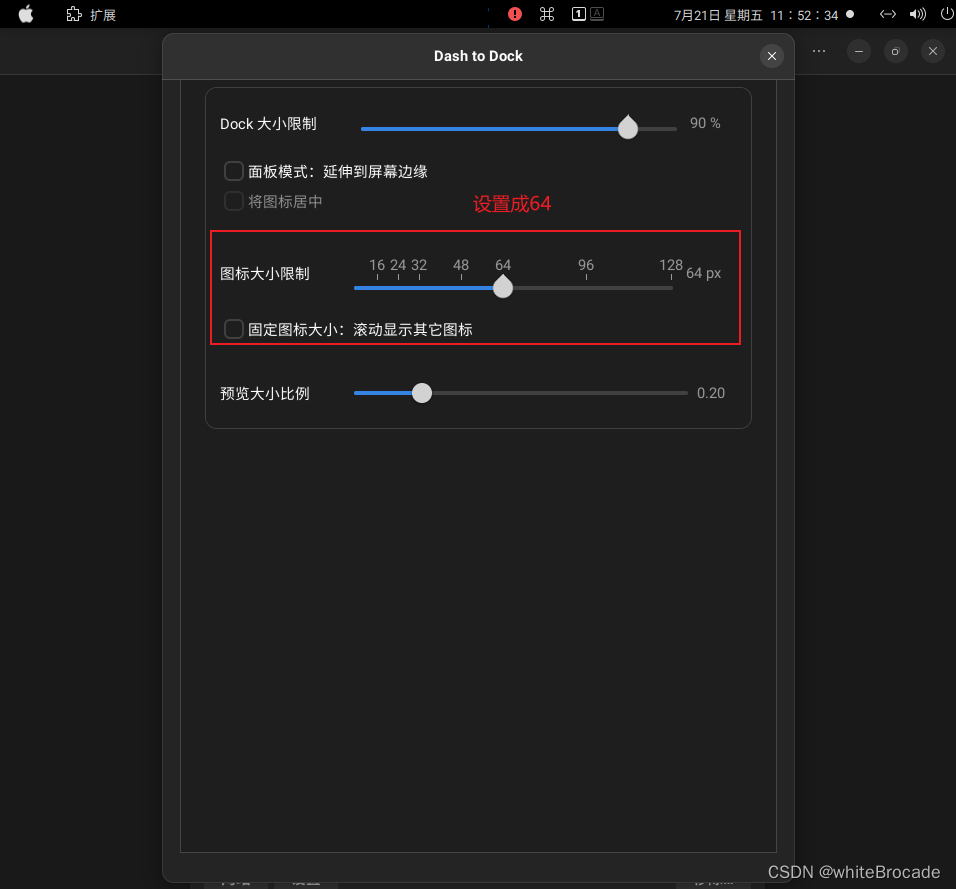
Task: Select workspace indicator 1 in top bar
Action: click(x=579, y=14)
